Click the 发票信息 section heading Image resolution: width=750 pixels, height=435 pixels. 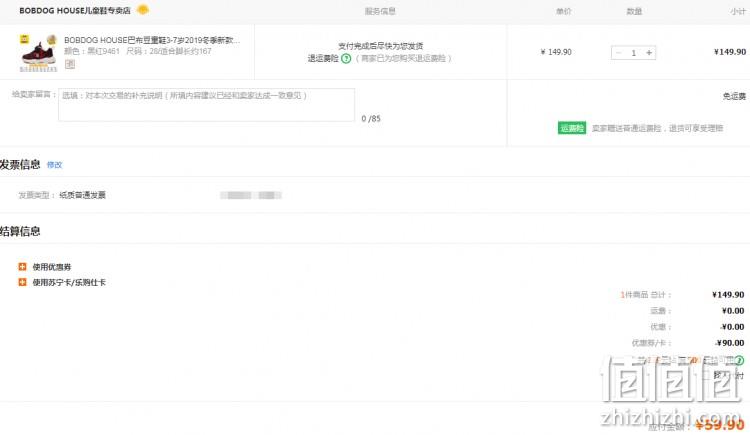click(x=20, y=164)
